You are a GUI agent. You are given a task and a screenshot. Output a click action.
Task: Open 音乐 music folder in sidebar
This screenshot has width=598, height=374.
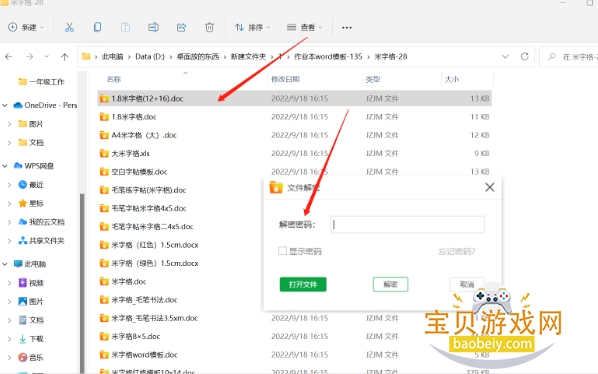[x=31, y=357]
